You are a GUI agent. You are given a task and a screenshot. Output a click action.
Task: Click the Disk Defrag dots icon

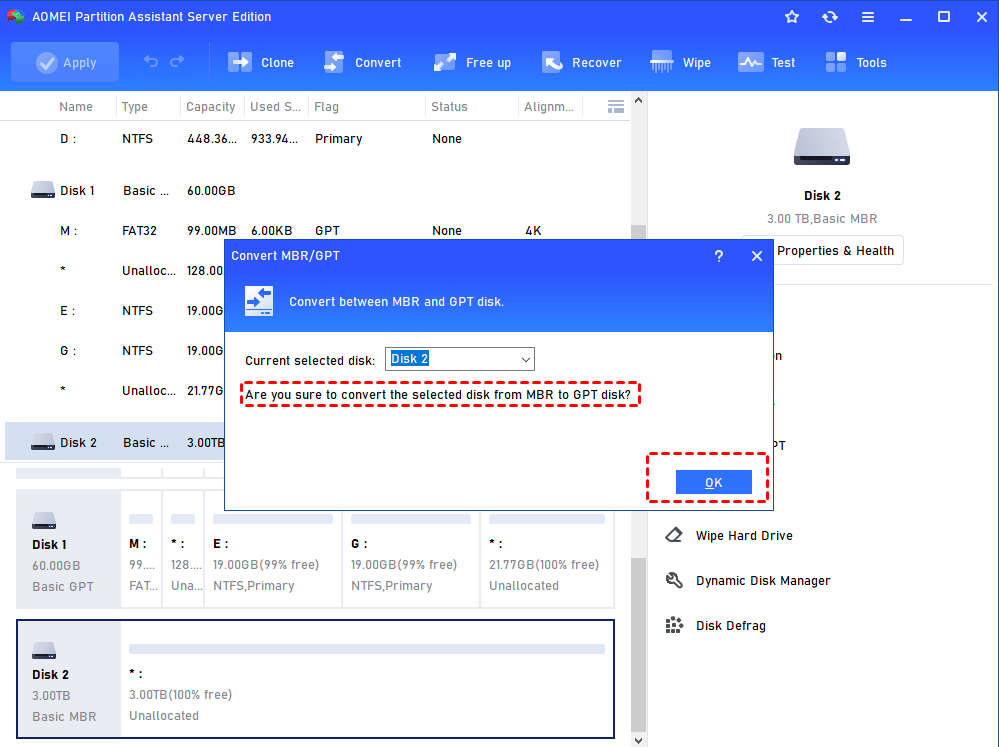pyautogui.click(x=674, y=625)
